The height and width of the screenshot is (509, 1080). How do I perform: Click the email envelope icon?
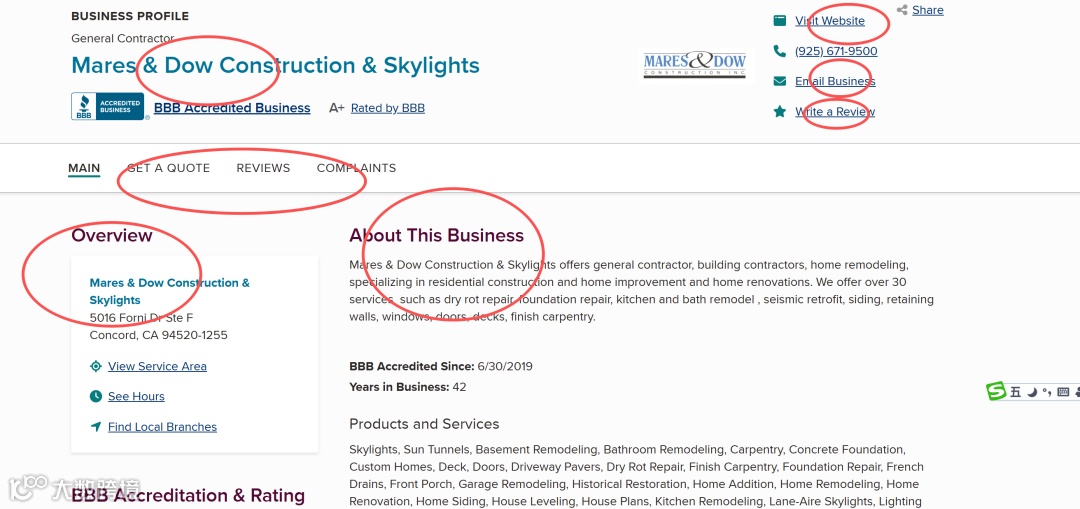tap(780, 81)
